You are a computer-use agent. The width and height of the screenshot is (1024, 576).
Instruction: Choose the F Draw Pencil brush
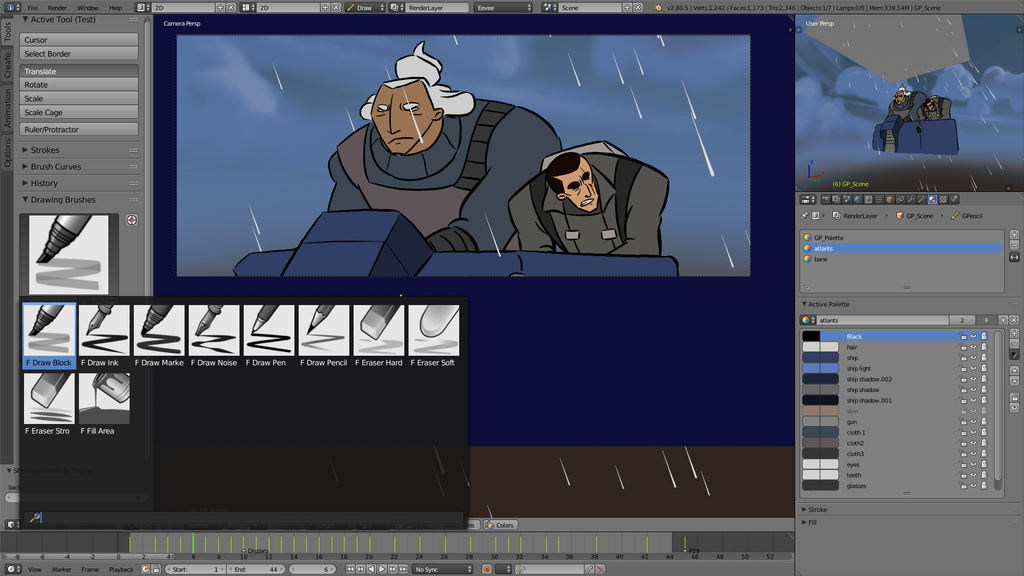pyautogui.click(x=323, y=336)
